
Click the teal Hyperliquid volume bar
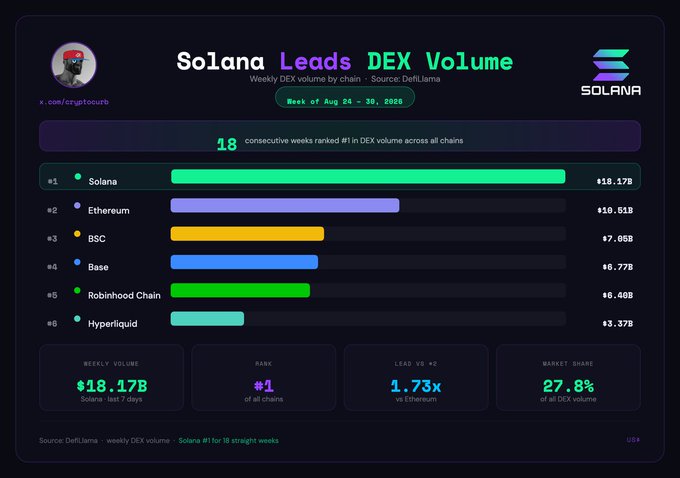coord(207,319)
